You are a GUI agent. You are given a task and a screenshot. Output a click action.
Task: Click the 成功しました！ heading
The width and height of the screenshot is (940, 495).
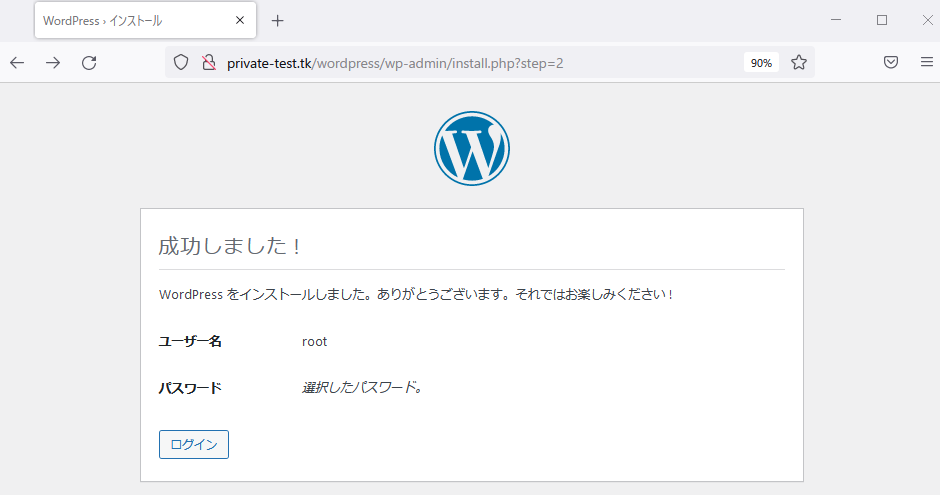(x=231, y=246)
